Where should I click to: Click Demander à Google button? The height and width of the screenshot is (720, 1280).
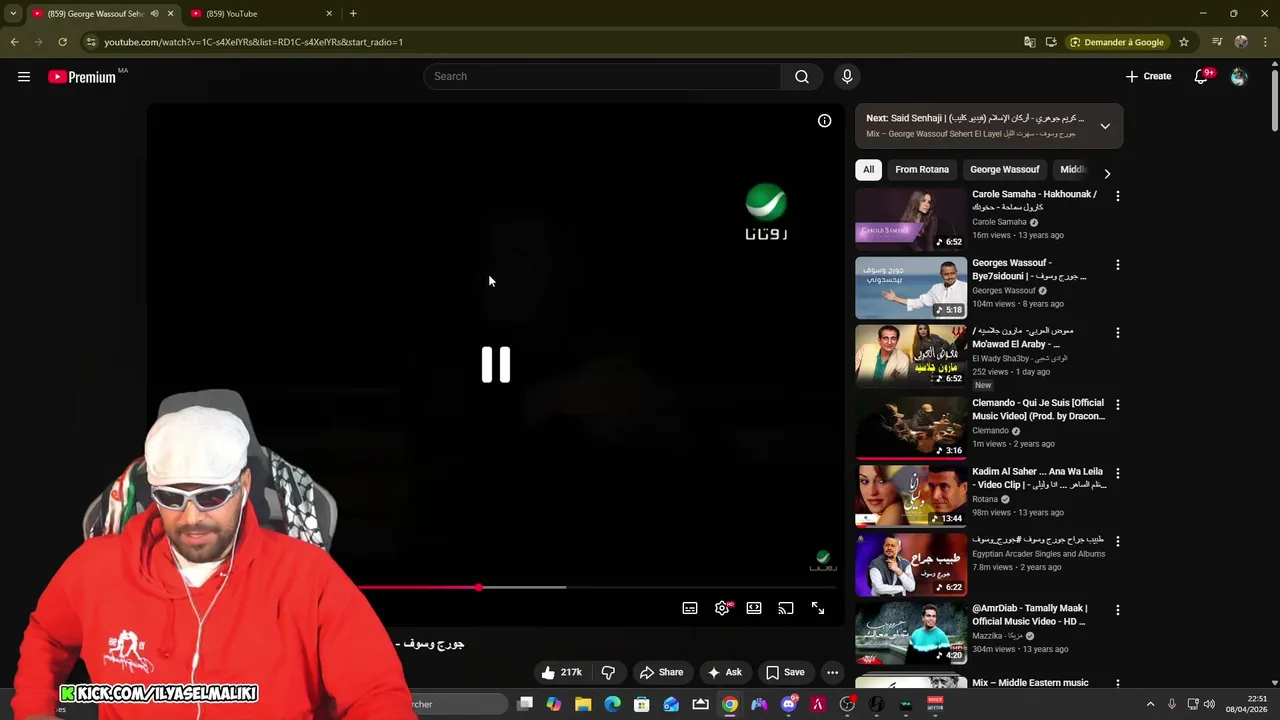pos(1117,42)
